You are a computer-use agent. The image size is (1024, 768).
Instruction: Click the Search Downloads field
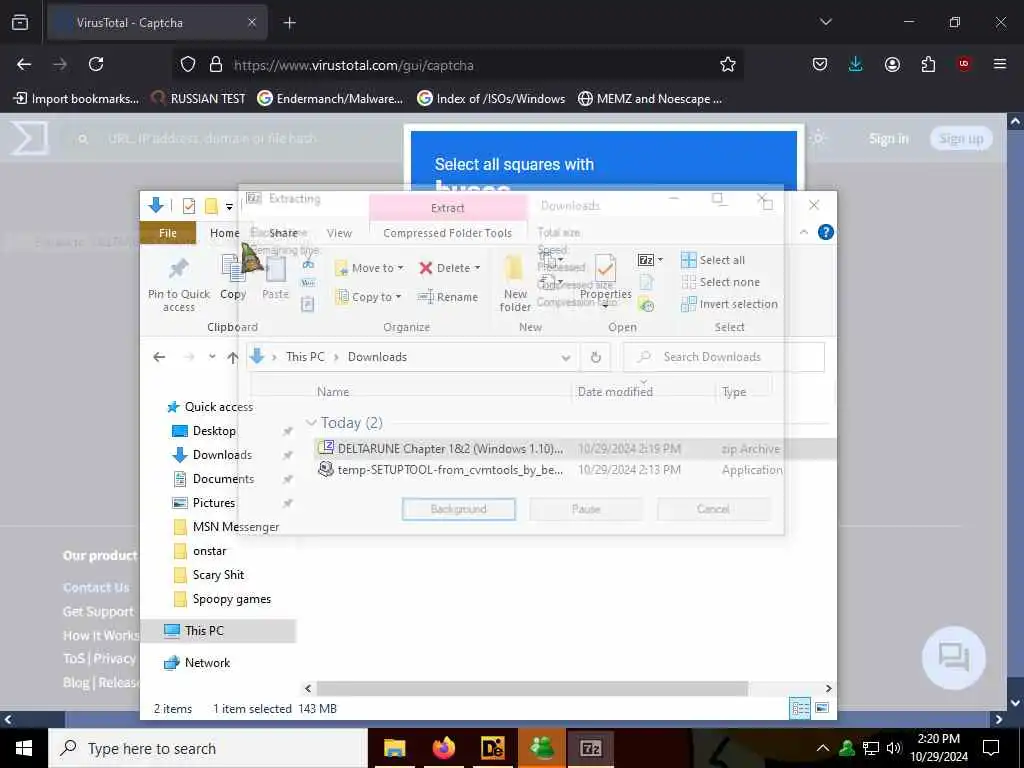[724, 357]
